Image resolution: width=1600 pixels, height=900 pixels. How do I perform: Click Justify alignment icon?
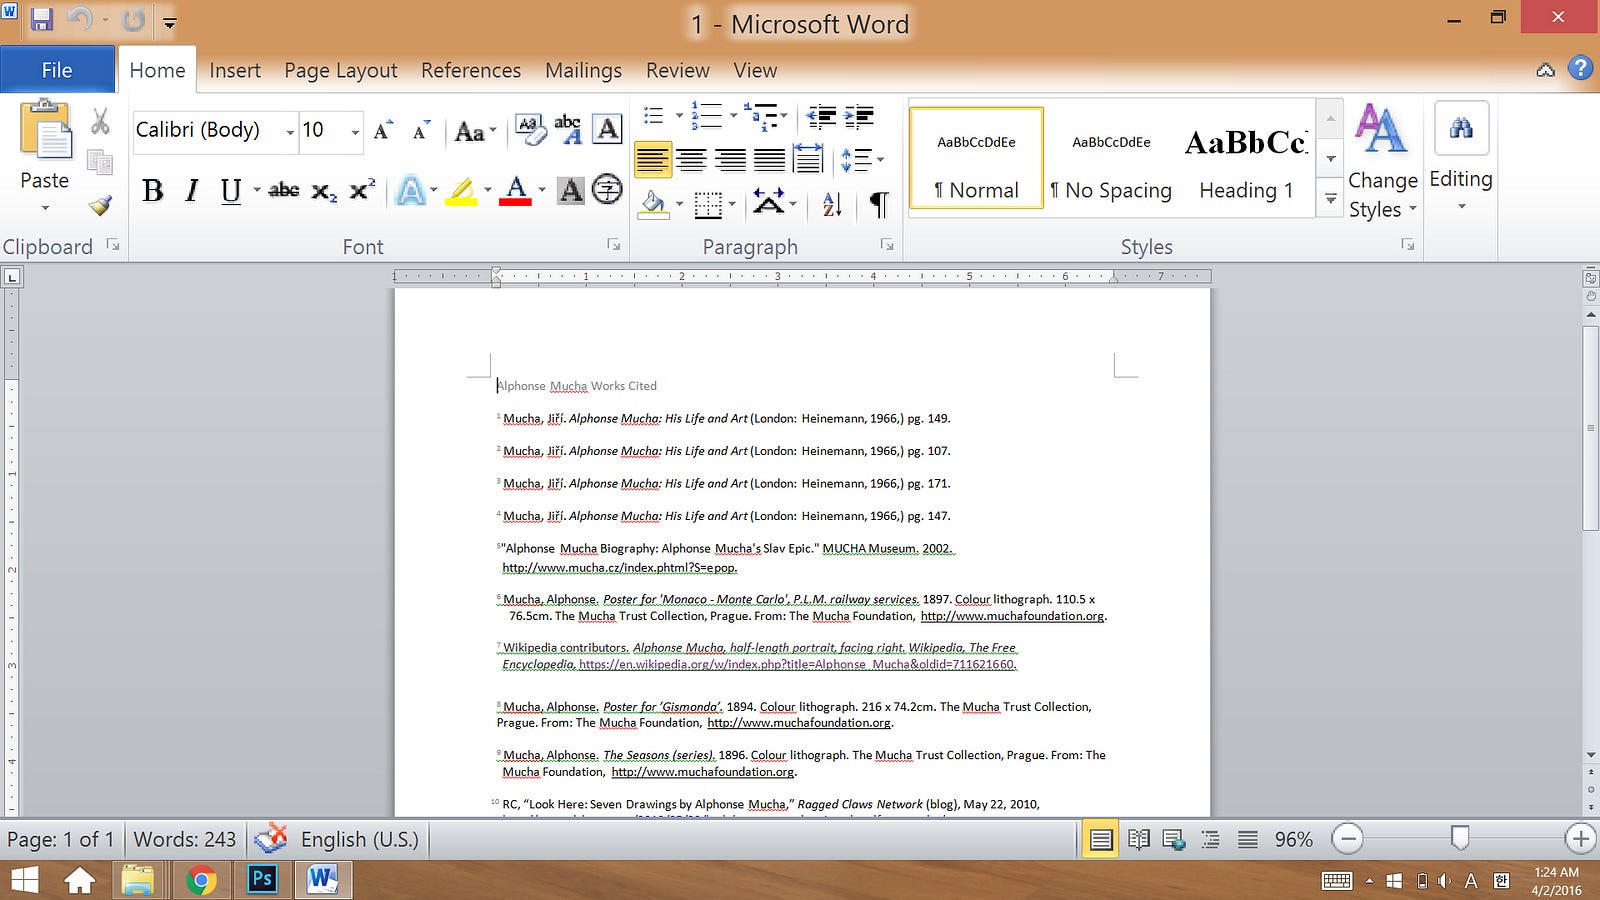[x=768, y=158]
